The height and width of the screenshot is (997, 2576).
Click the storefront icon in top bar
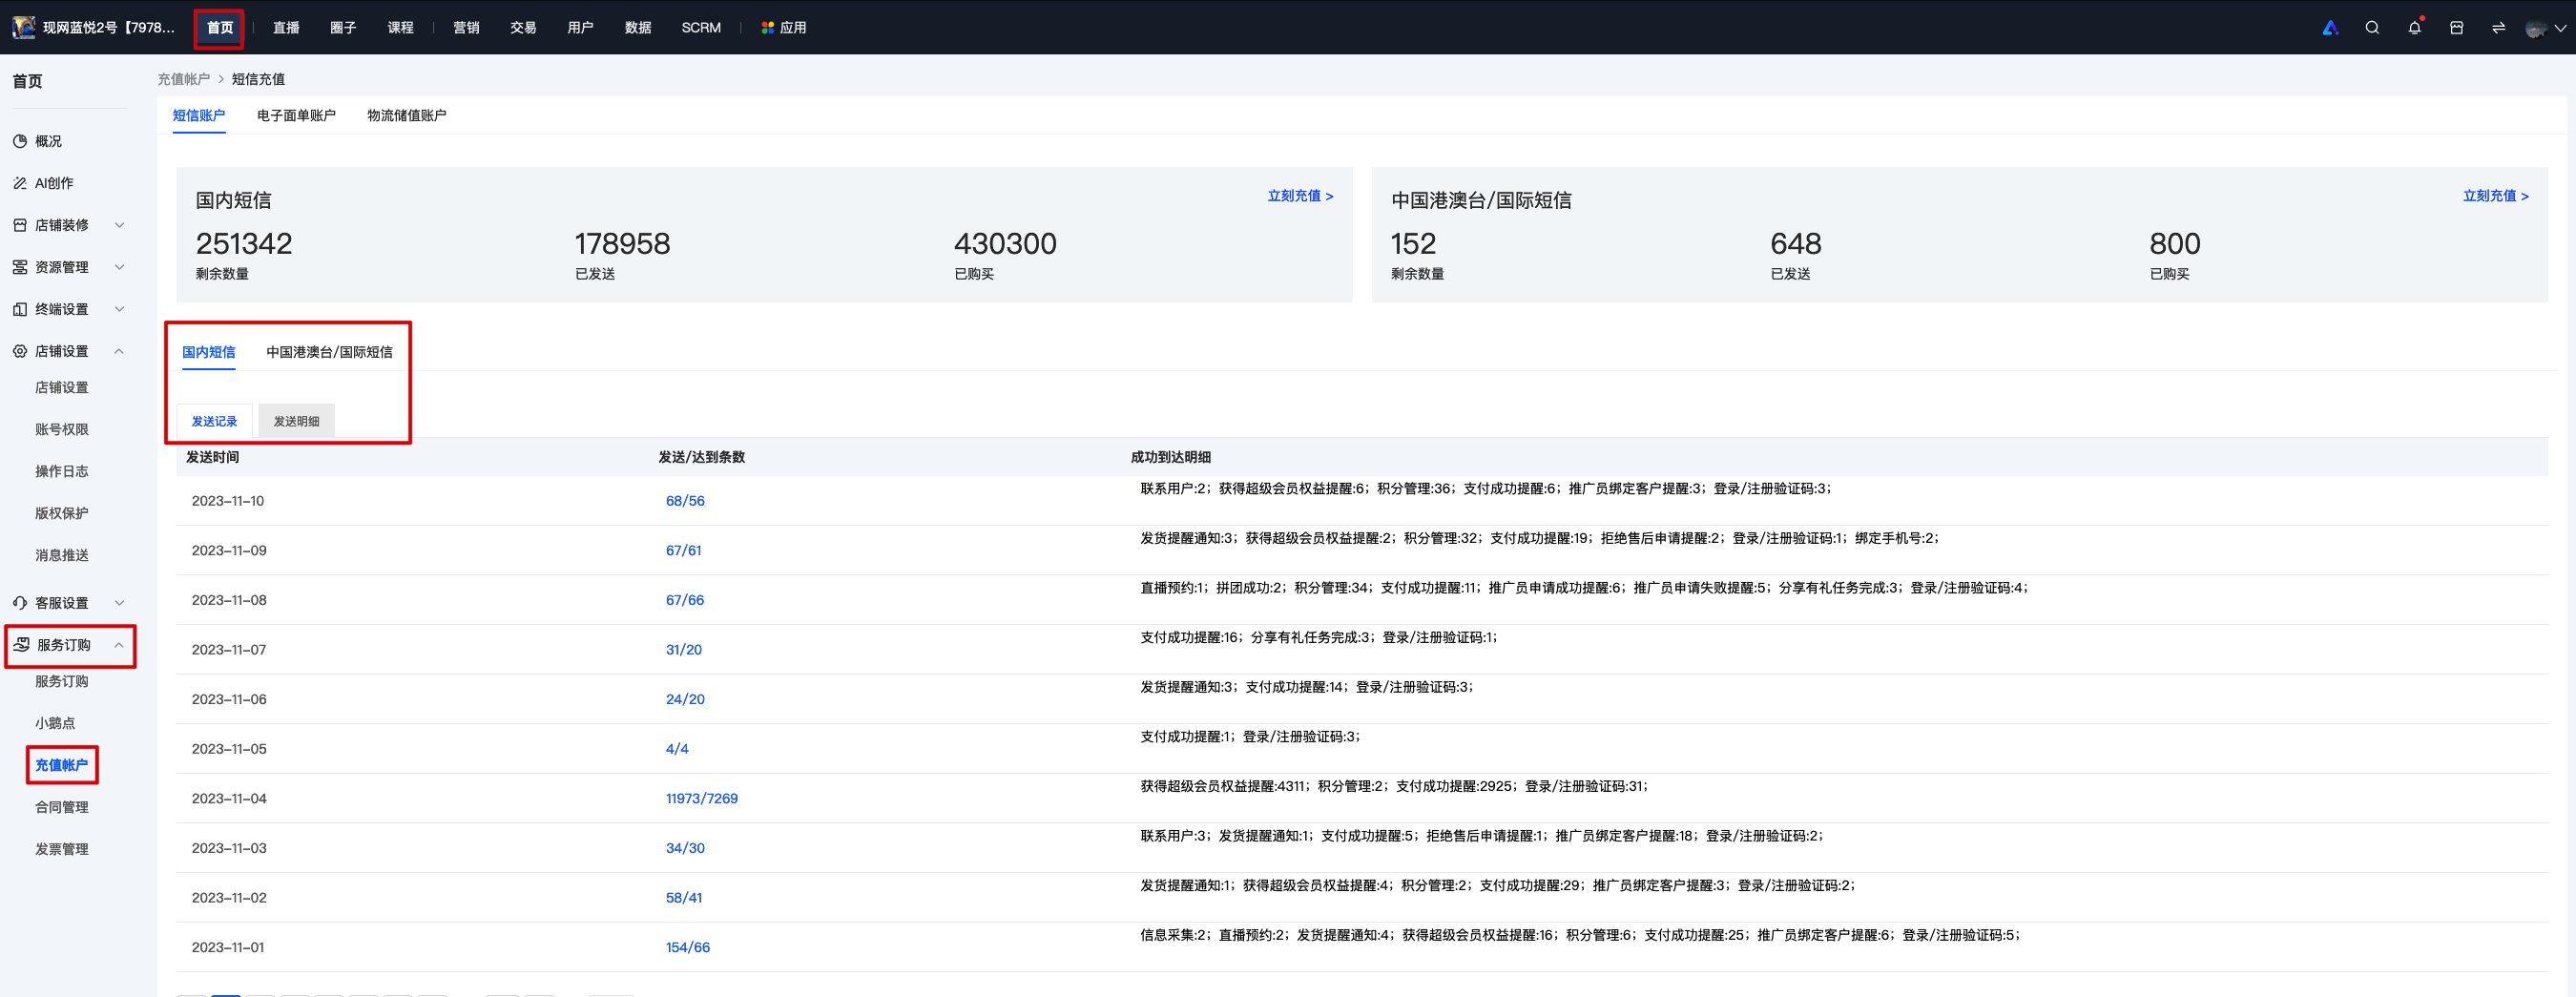2457,28
